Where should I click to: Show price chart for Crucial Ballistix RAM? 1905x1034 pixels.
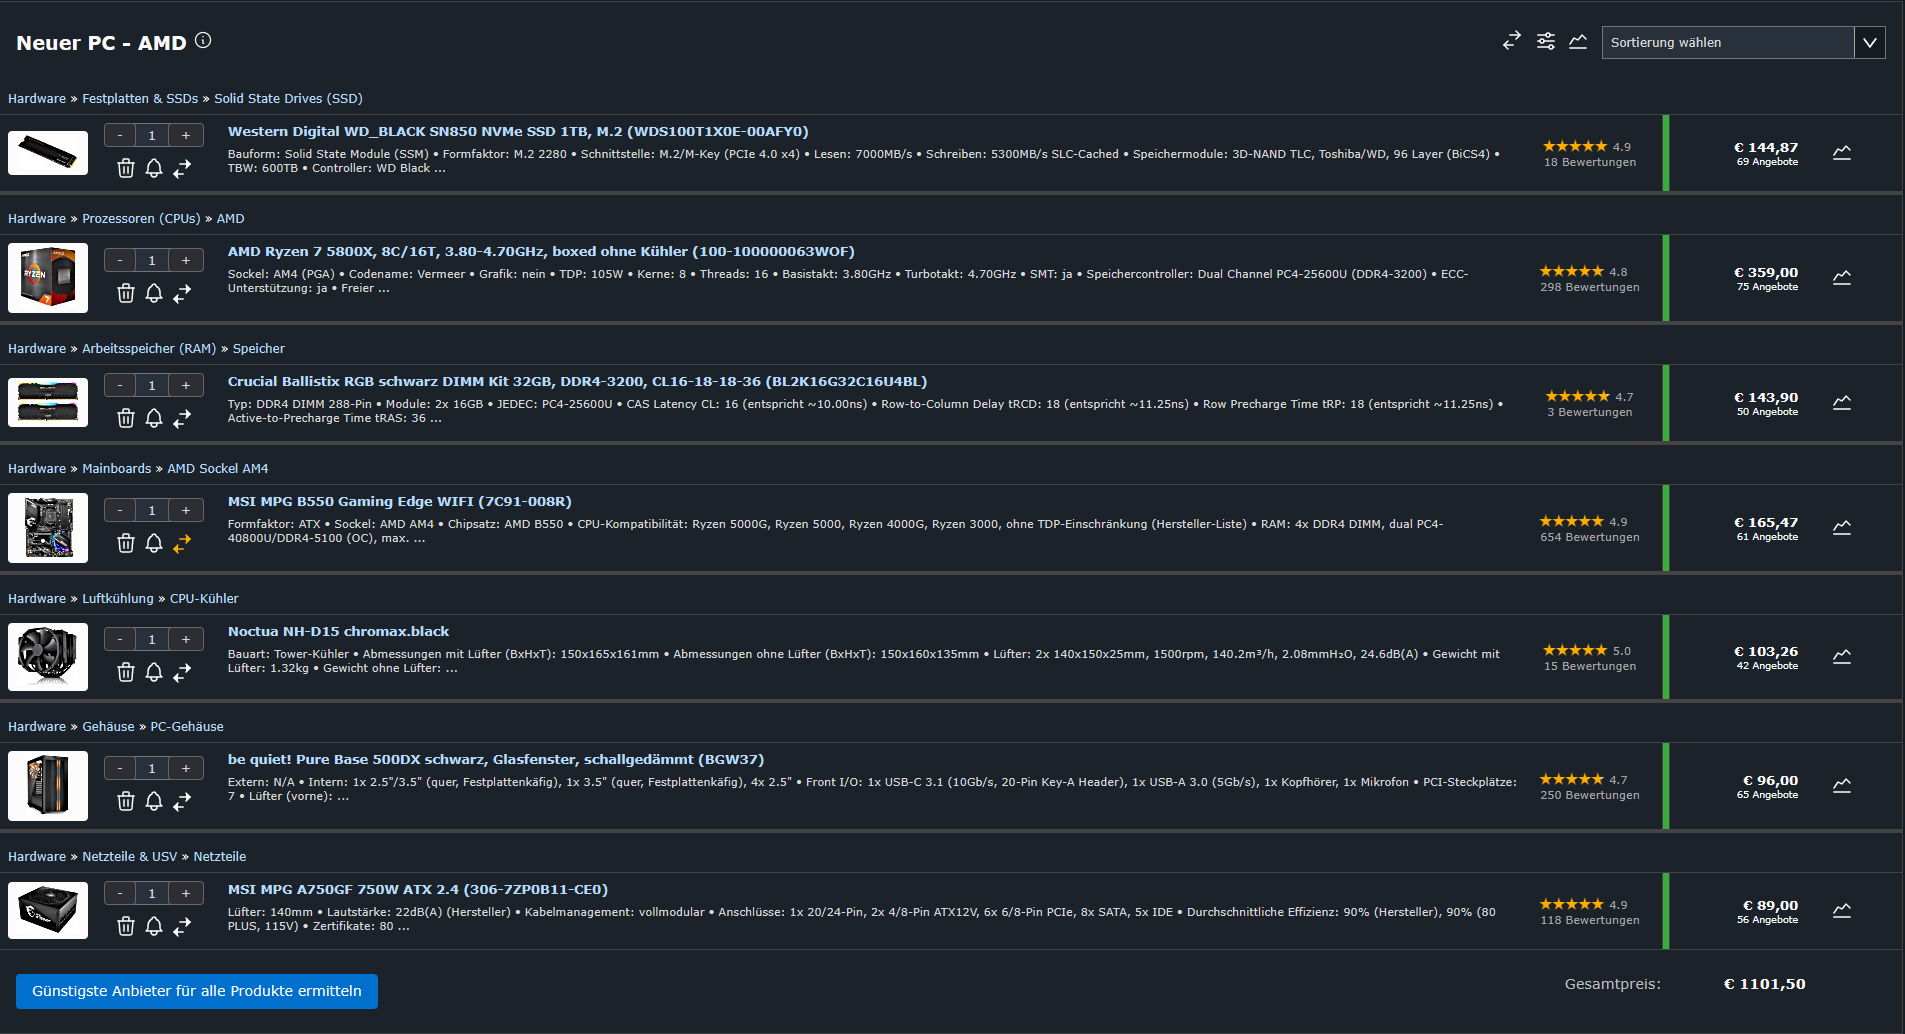(x=1842, y=403)
